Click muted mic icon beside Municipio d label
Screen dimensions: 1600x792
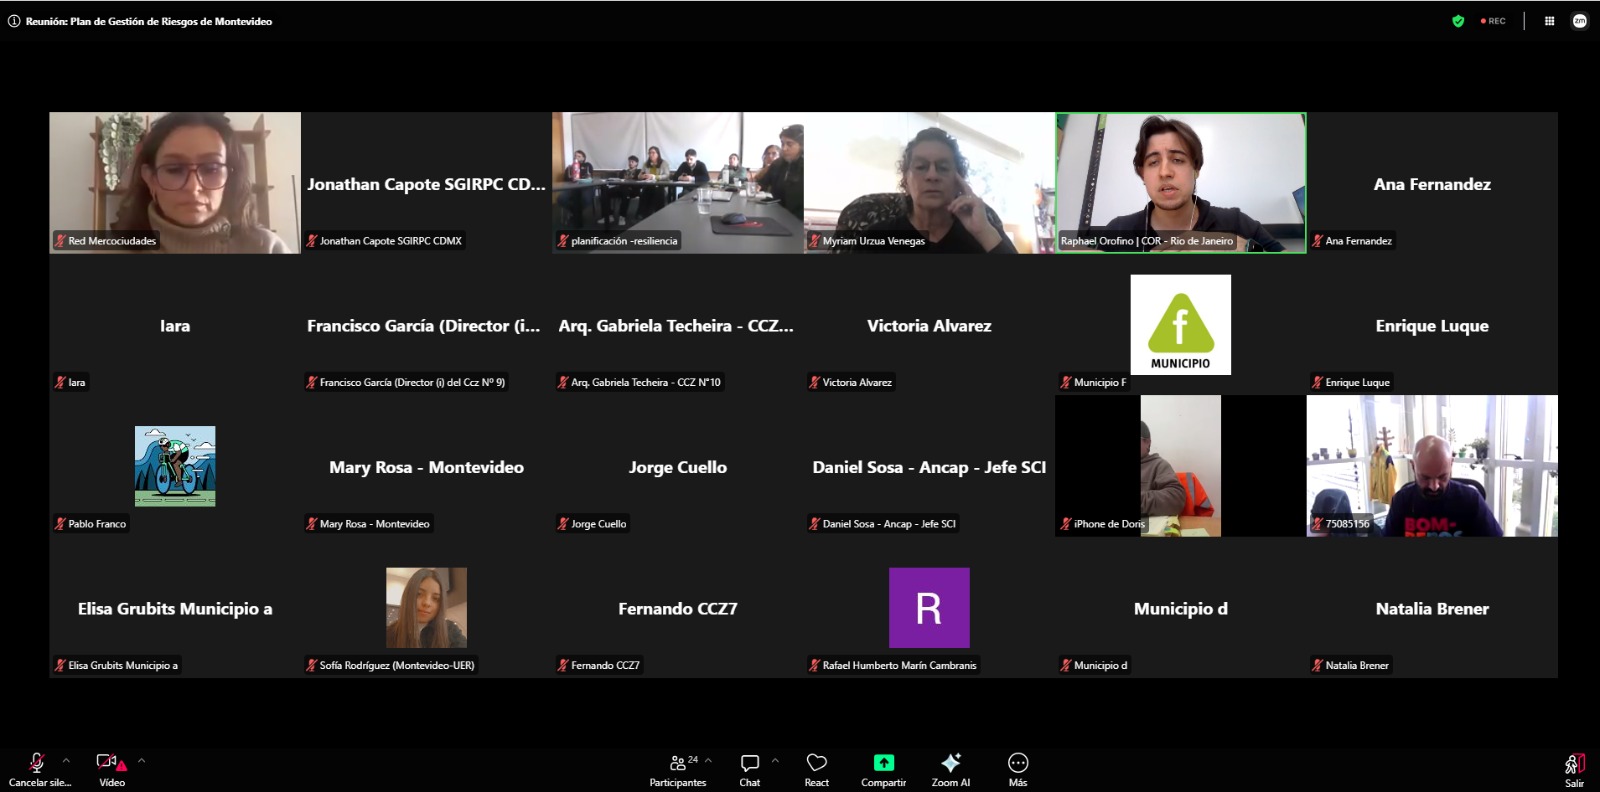click(1066, 665)
